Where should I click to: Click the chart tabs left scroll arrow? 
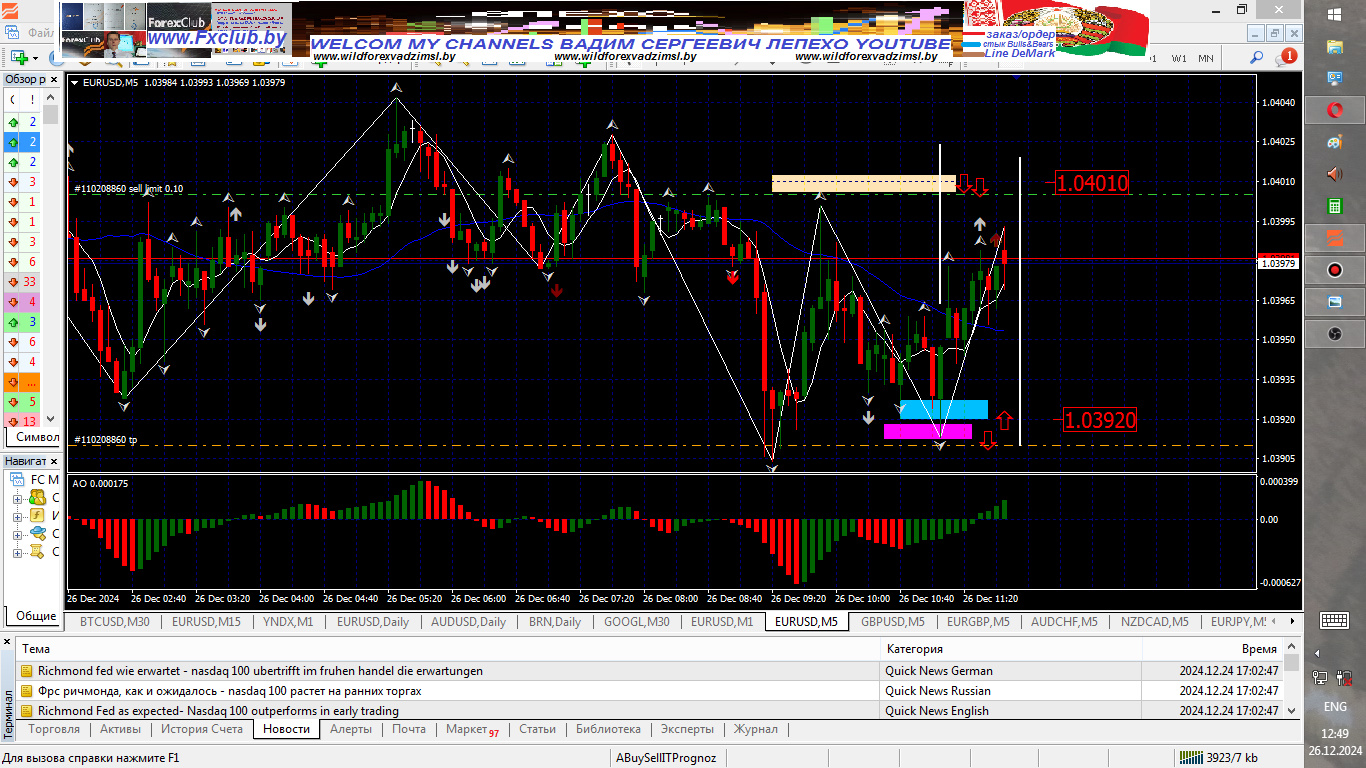click(1275, 621)
